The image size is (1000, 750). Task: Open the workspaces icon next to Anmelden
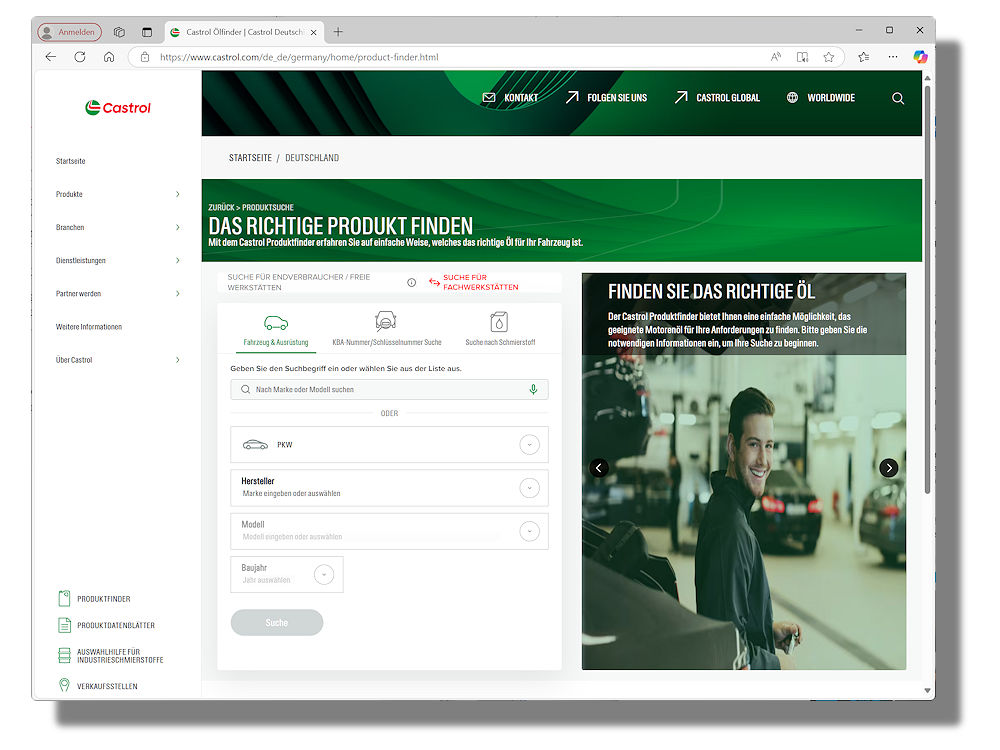click(119, 32)
